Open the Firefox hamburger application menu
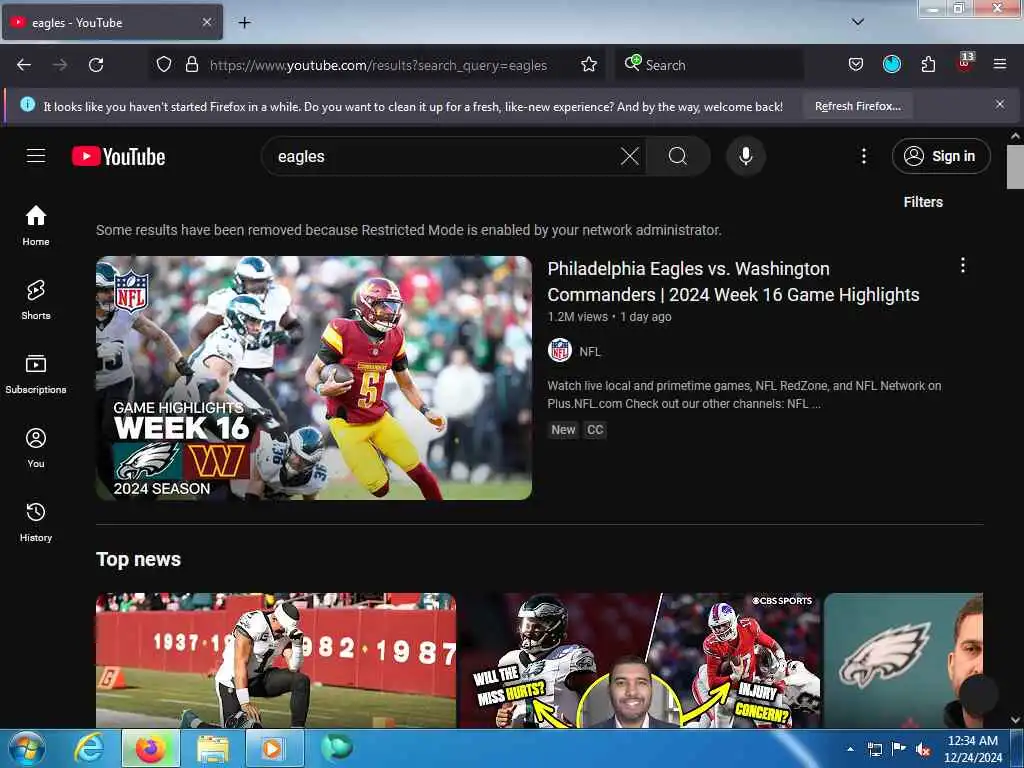 [1000, 65]
